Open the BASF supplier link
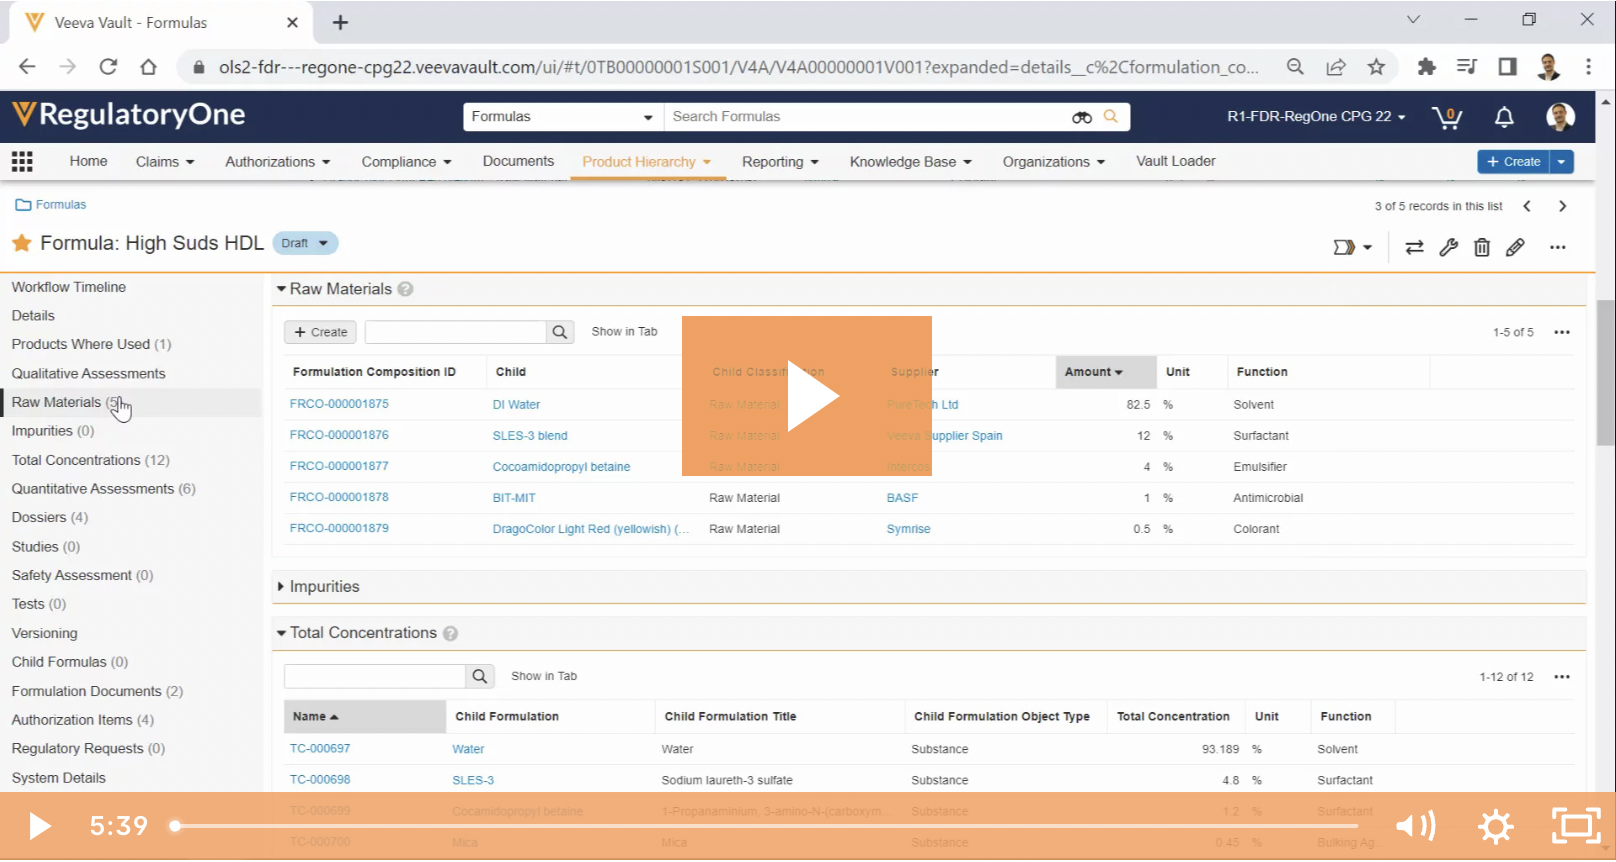This screenshot has width=1616, height=862. pyautogui.click(x=902, y=498)
